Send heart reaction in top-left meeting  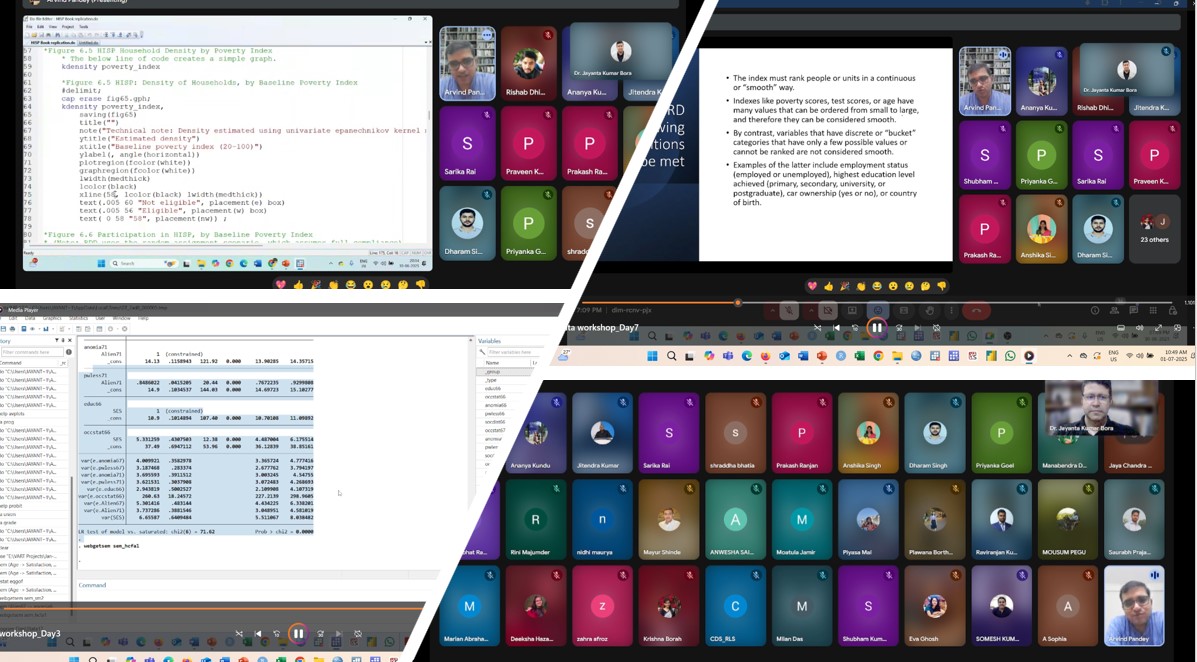[x=280, y=284]
